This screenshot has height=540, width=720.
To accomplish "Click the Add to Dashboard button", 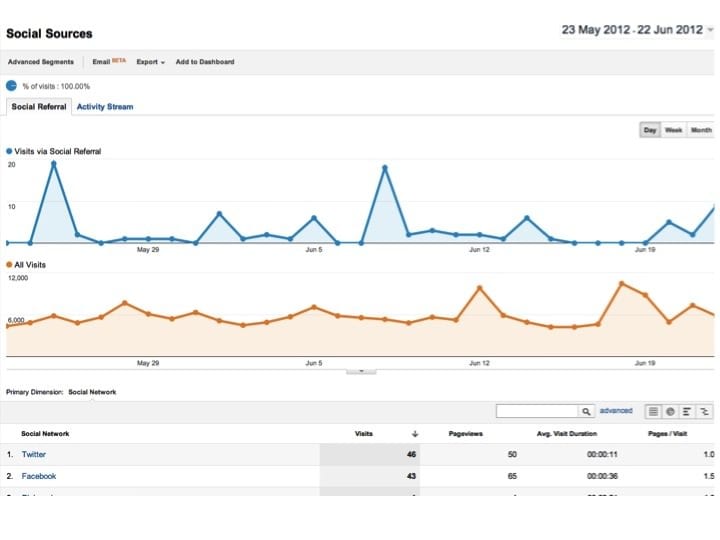I will click(x=205, y=62).
